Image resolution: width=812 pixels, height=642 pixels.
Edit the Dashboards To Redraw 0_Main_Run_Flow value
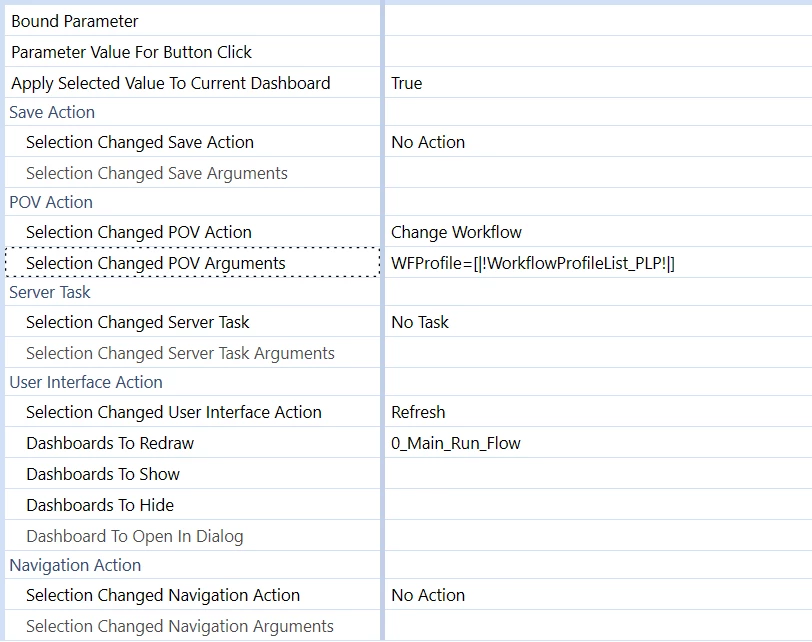(598, 443)
